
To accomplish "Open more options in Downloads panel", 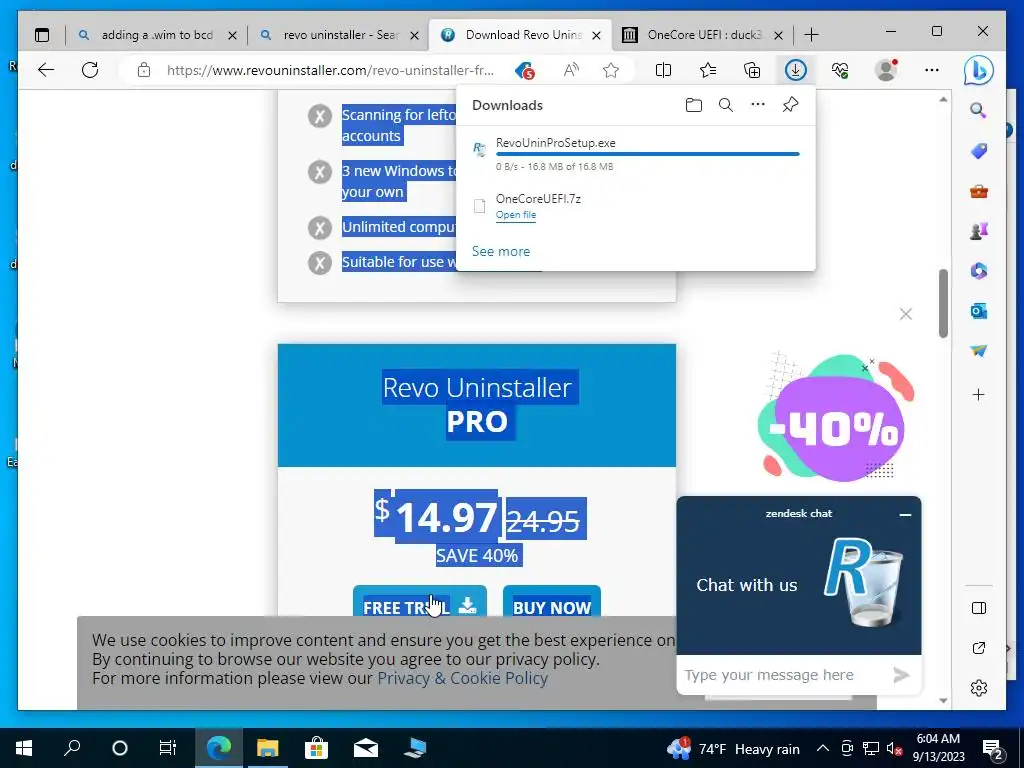I will tap(758, 104).
